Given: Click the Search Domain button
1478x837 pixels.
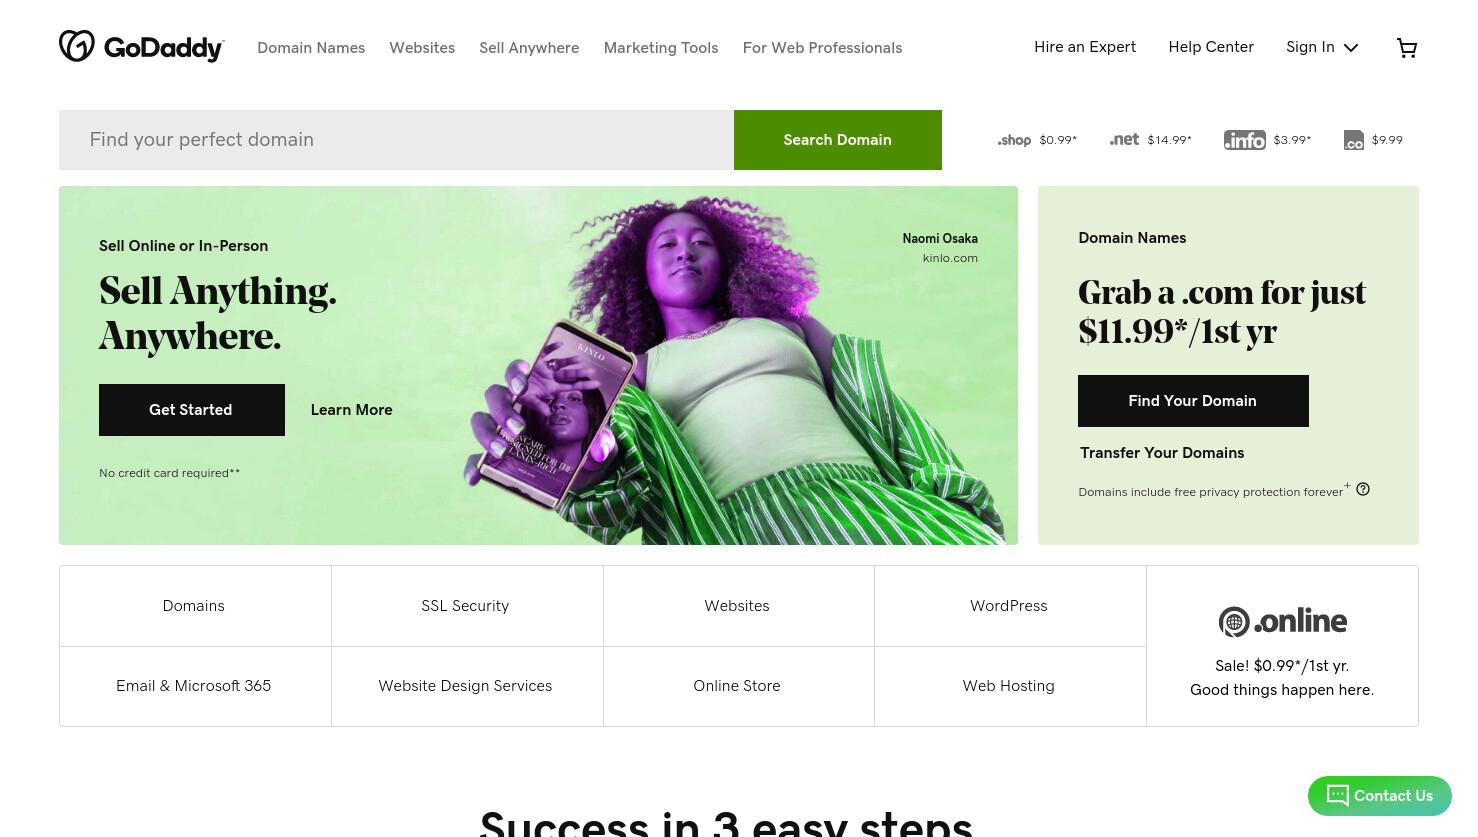Looking at the screenshot, I should (838, 140).
